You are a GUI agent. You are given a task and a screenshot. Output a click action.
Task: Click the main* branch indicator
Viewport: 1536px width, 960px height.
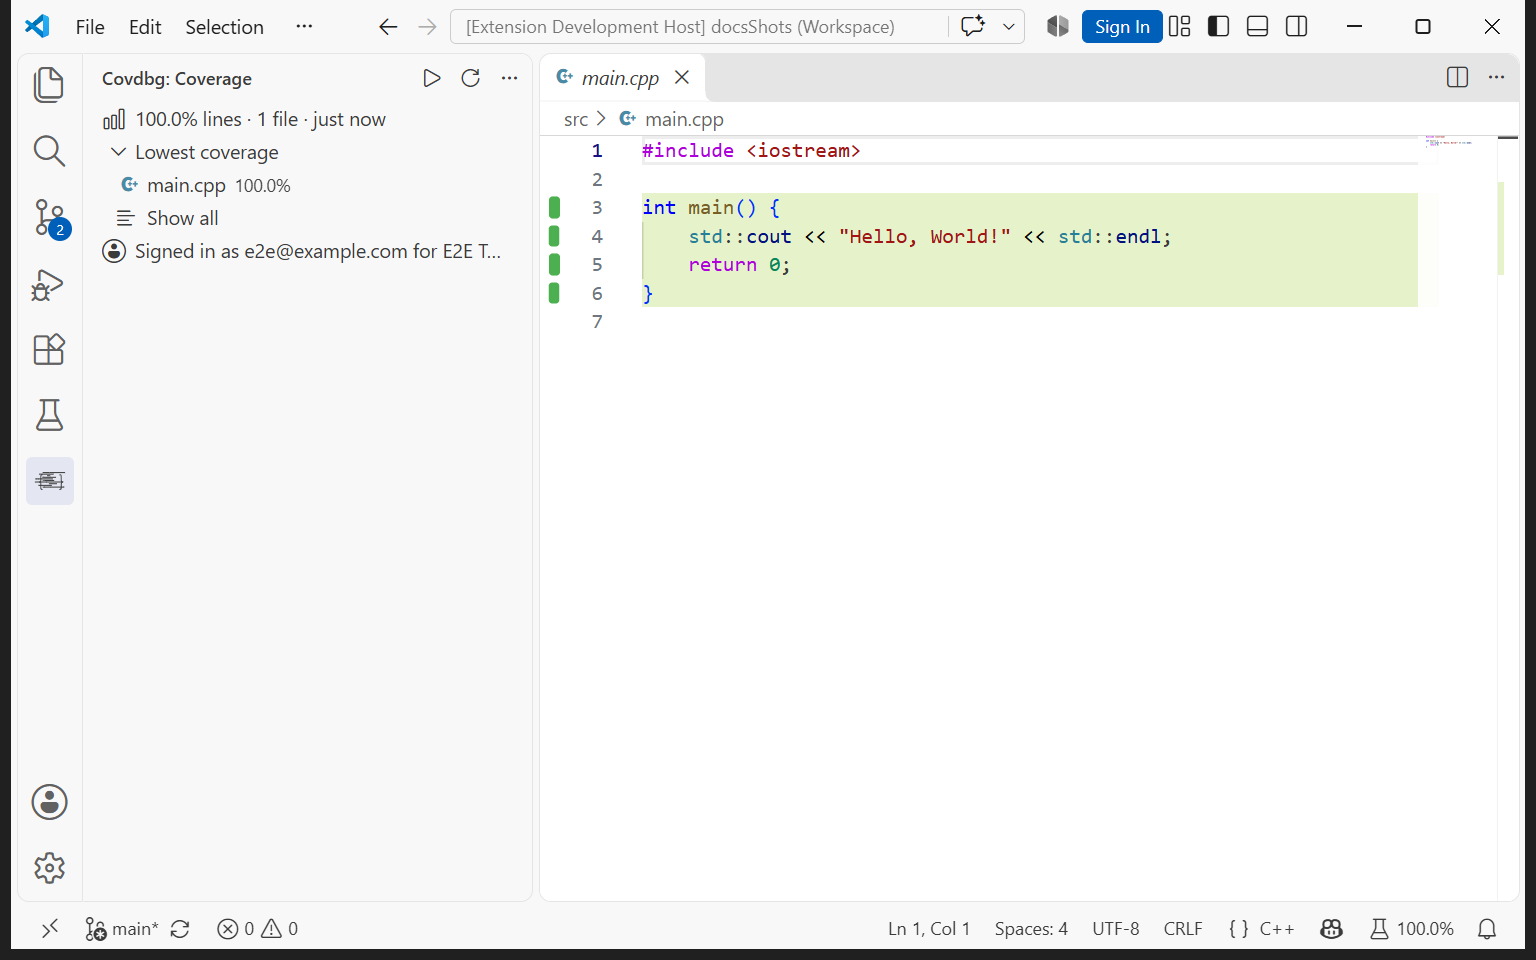122,929
